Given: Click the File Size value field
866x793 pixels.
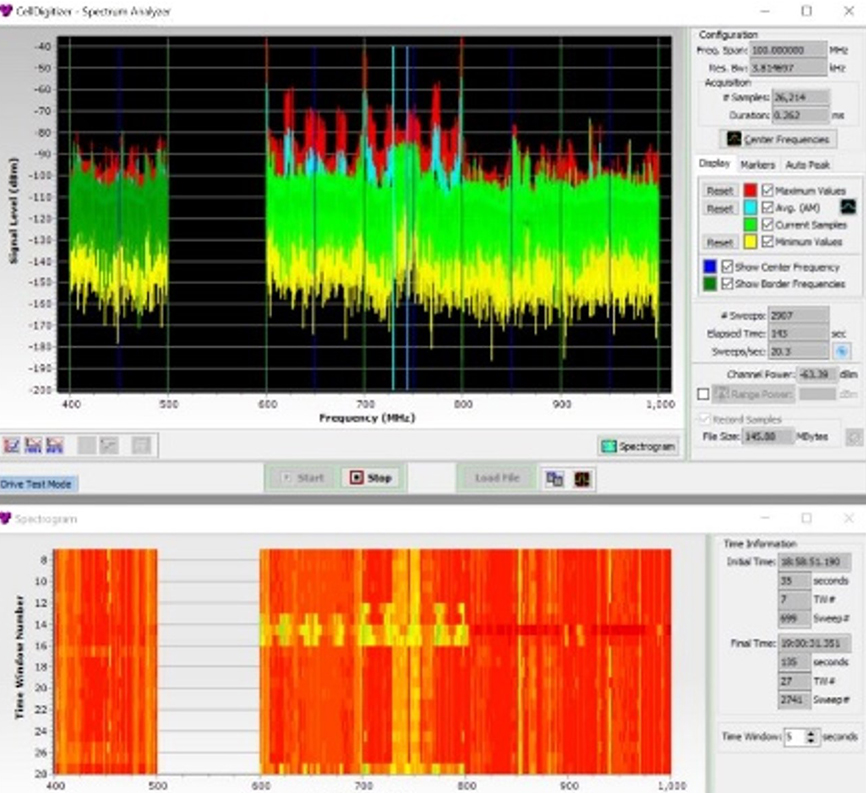Looking at the screenshot, I should point(767,437).
